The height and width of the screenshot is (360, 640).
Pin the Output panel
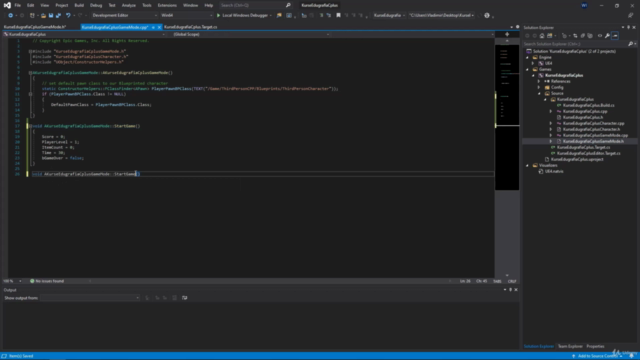tap(511, 290)
